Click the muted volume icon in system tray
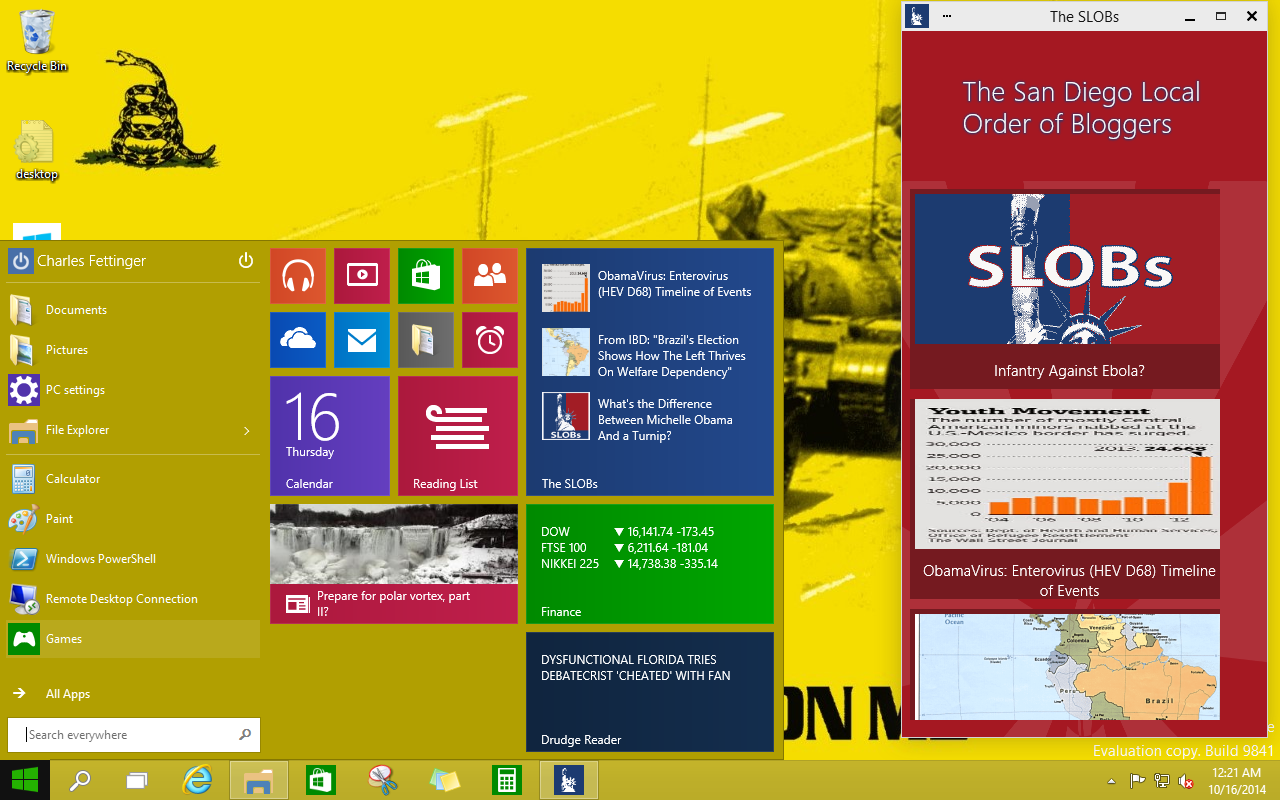 (1186, 781)
